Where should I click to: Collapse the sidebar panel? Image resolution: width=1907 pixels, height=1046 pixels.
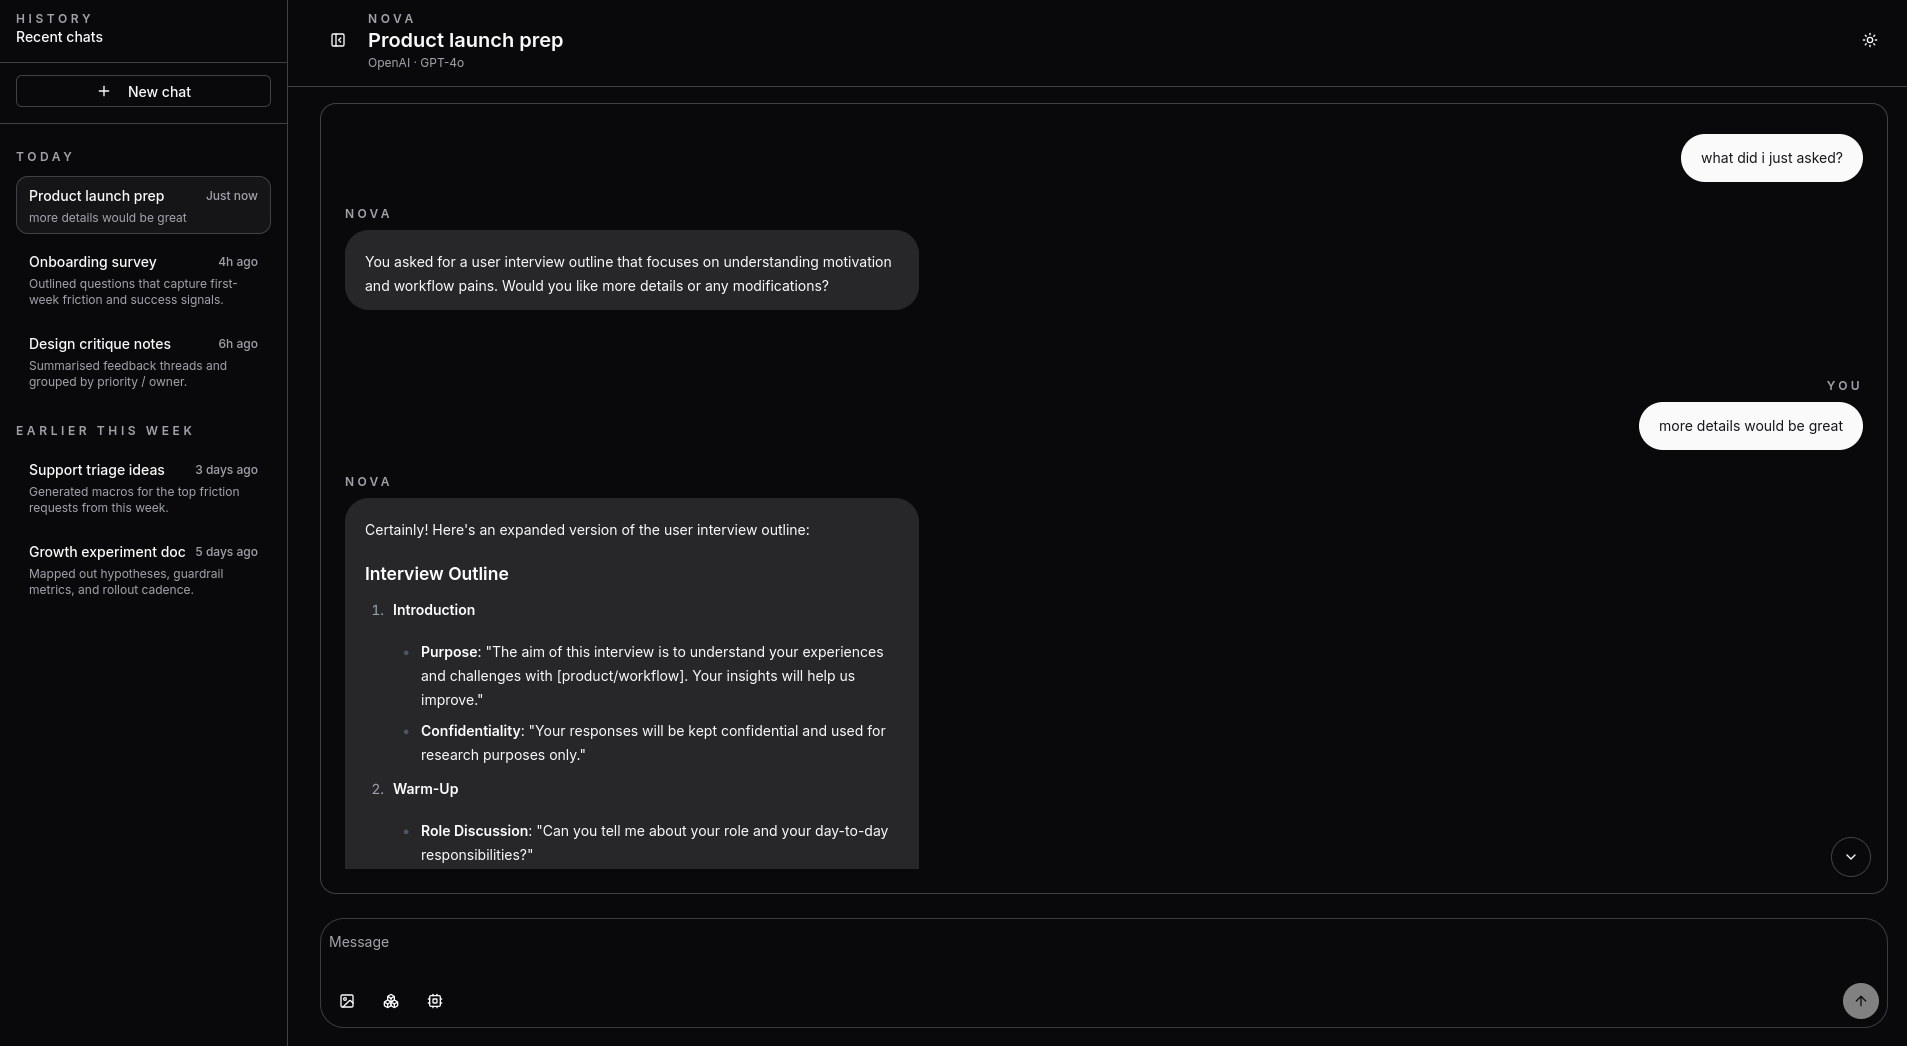(x=338, y=40)
